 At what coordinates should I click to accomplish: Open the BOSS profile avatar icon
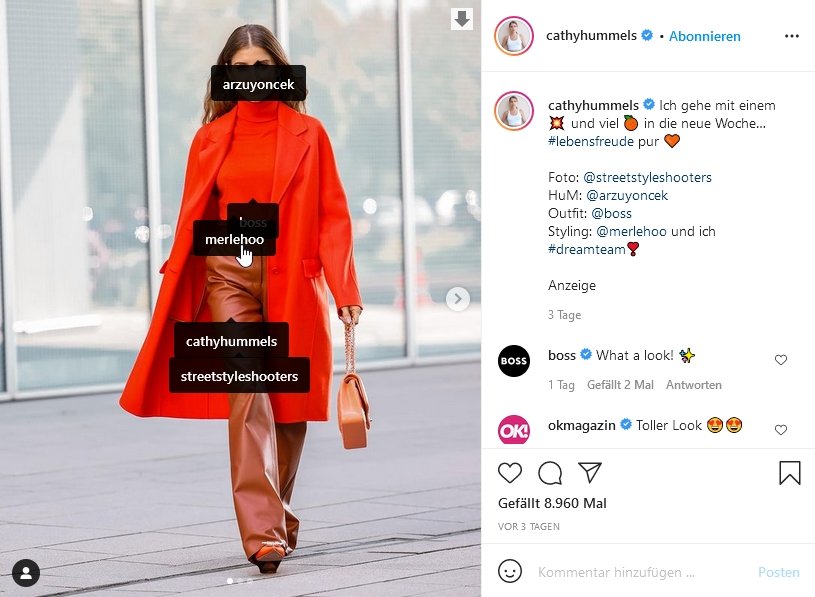(x=514, y=361)
